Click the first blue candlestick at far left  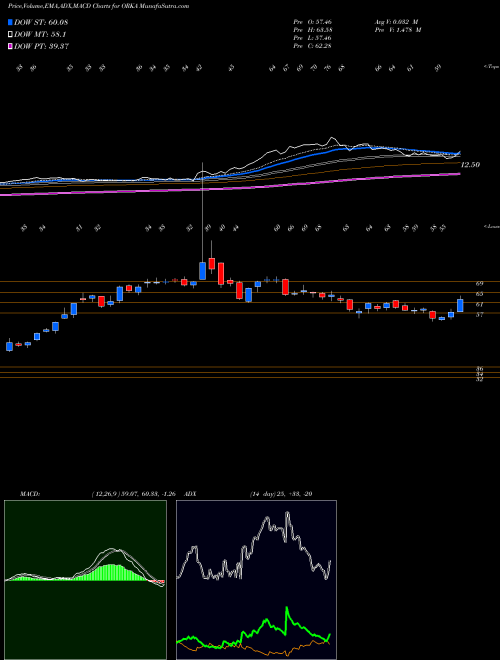[9, 346]
